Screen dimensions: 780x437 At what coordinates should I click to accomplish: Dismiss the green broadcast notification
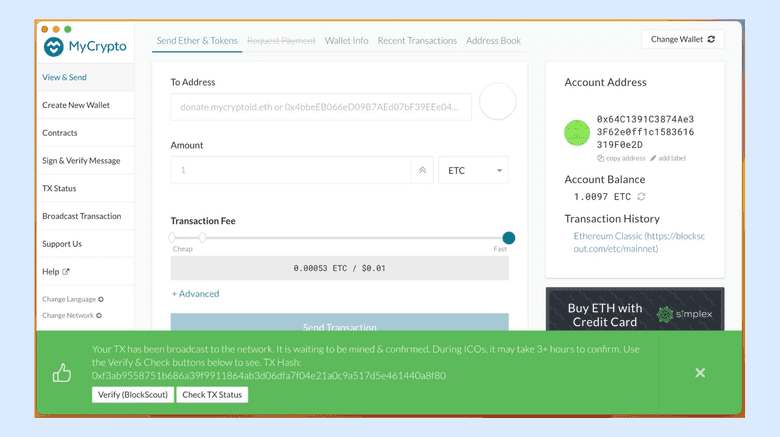coord(700,373)
